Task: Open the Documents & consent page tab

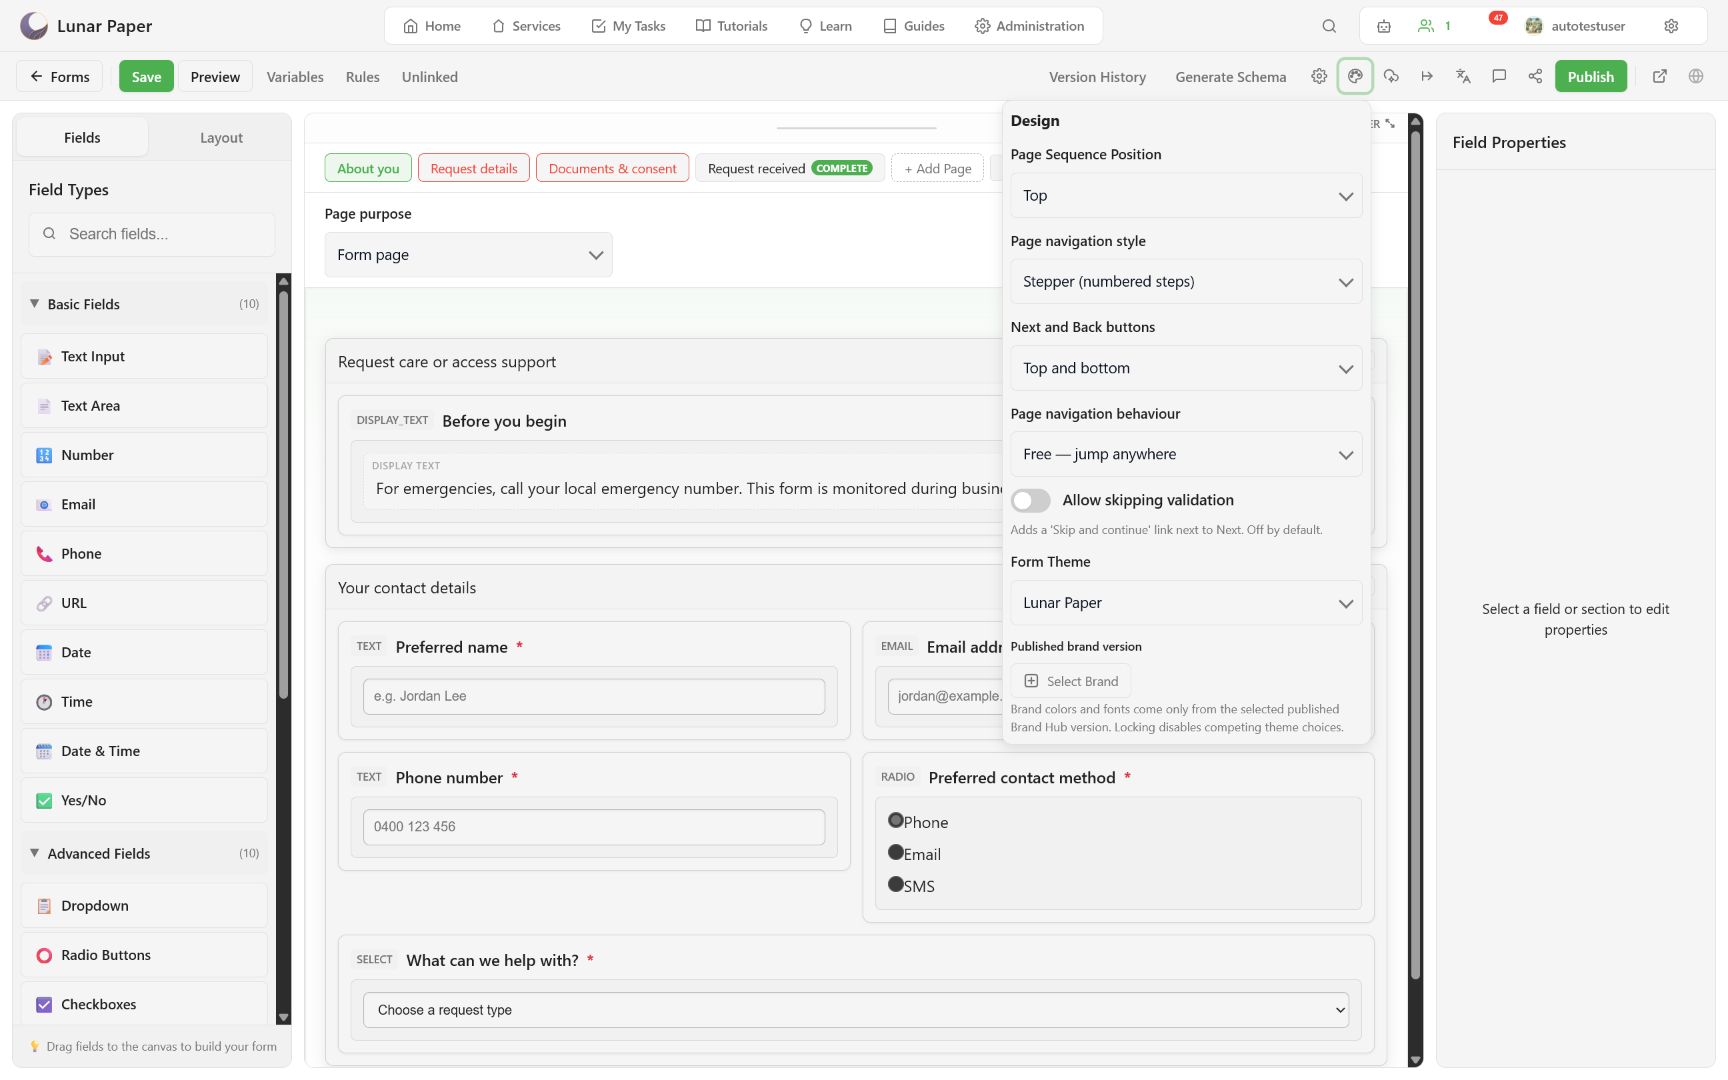Action: point(613,168)
